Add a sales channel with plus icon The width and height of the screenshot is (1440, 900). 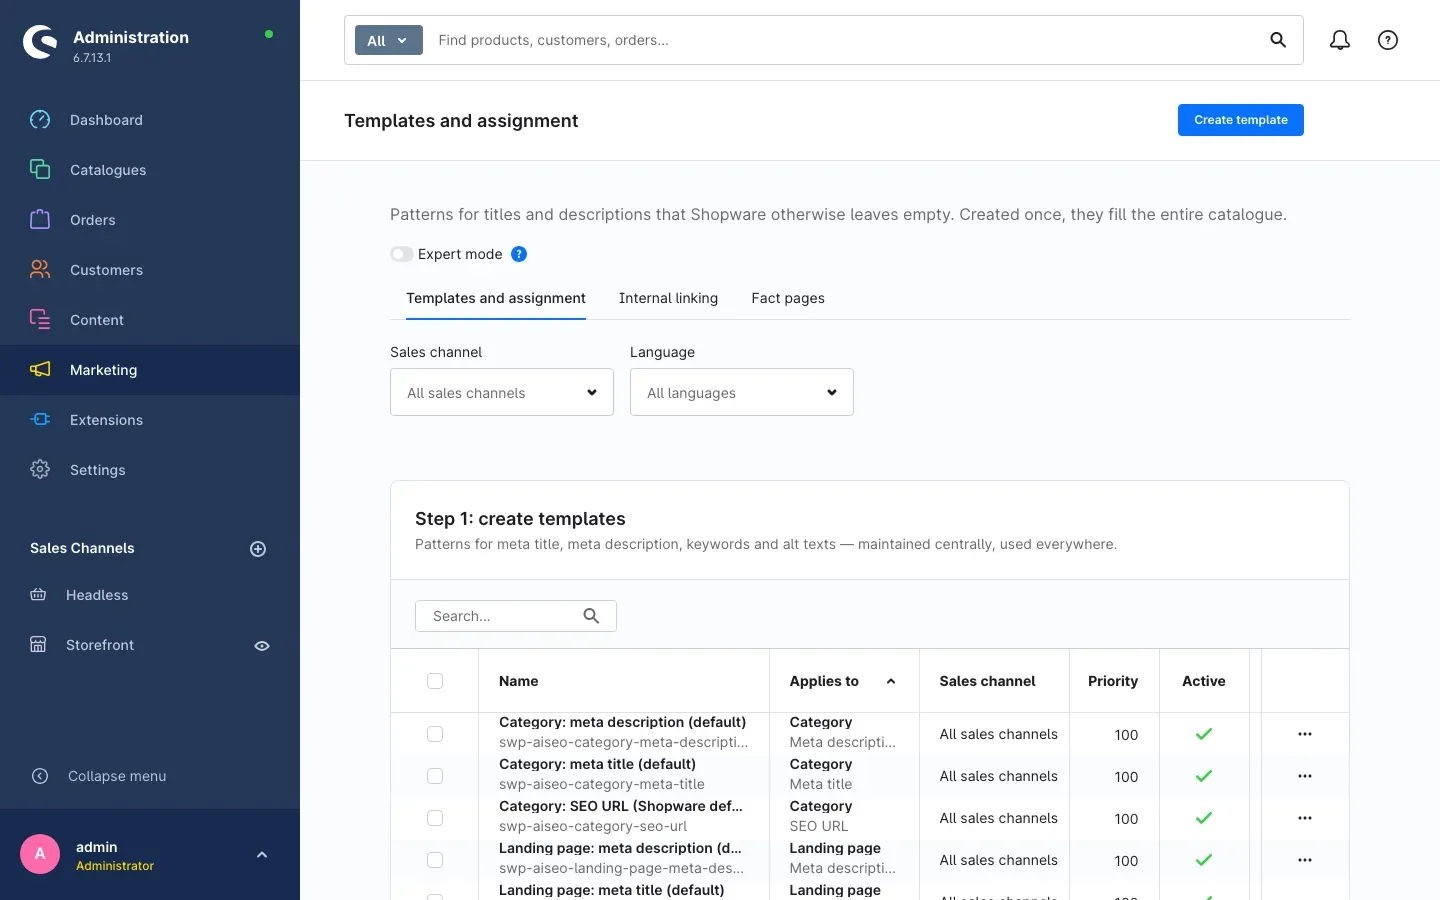click(258, 549)
